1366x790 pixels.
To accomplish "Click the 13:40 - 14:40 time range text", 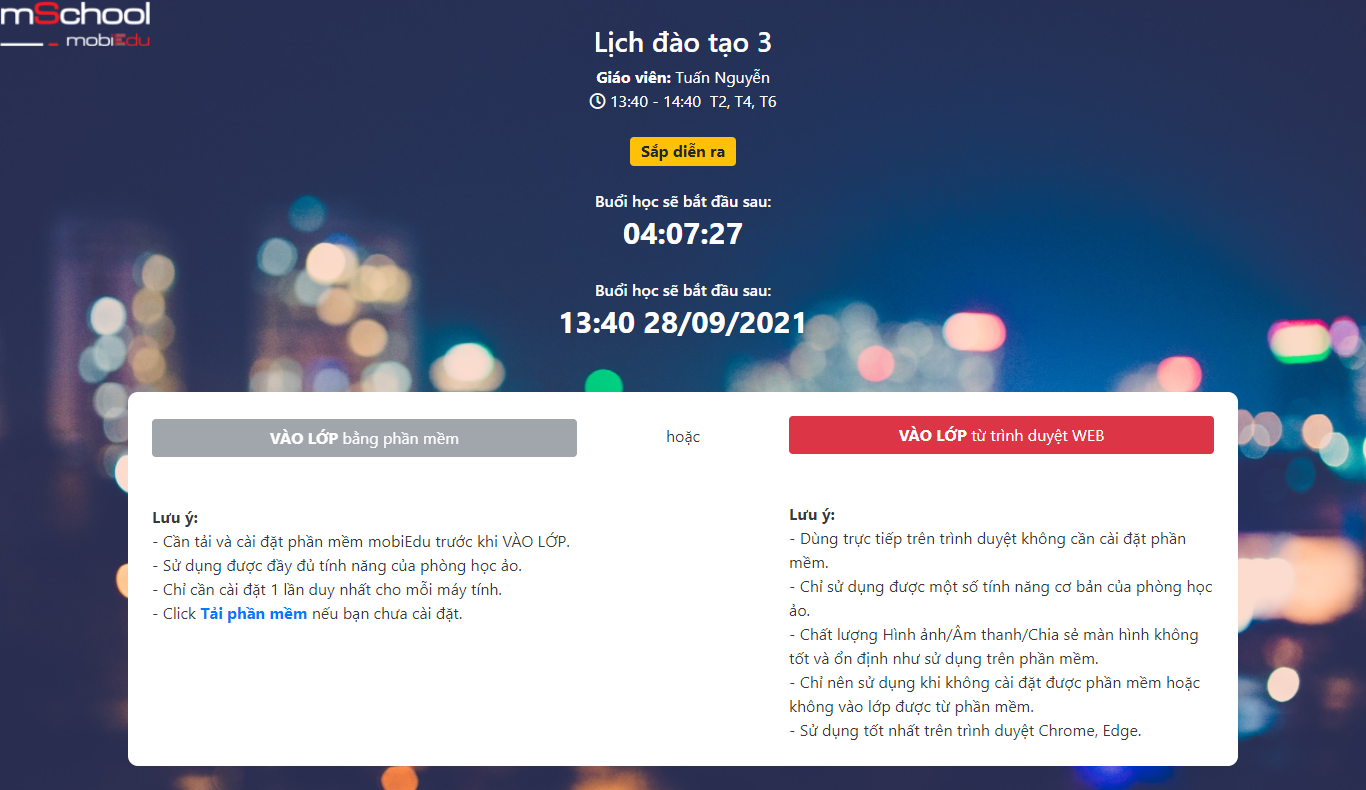I will [x=656, y=102].
